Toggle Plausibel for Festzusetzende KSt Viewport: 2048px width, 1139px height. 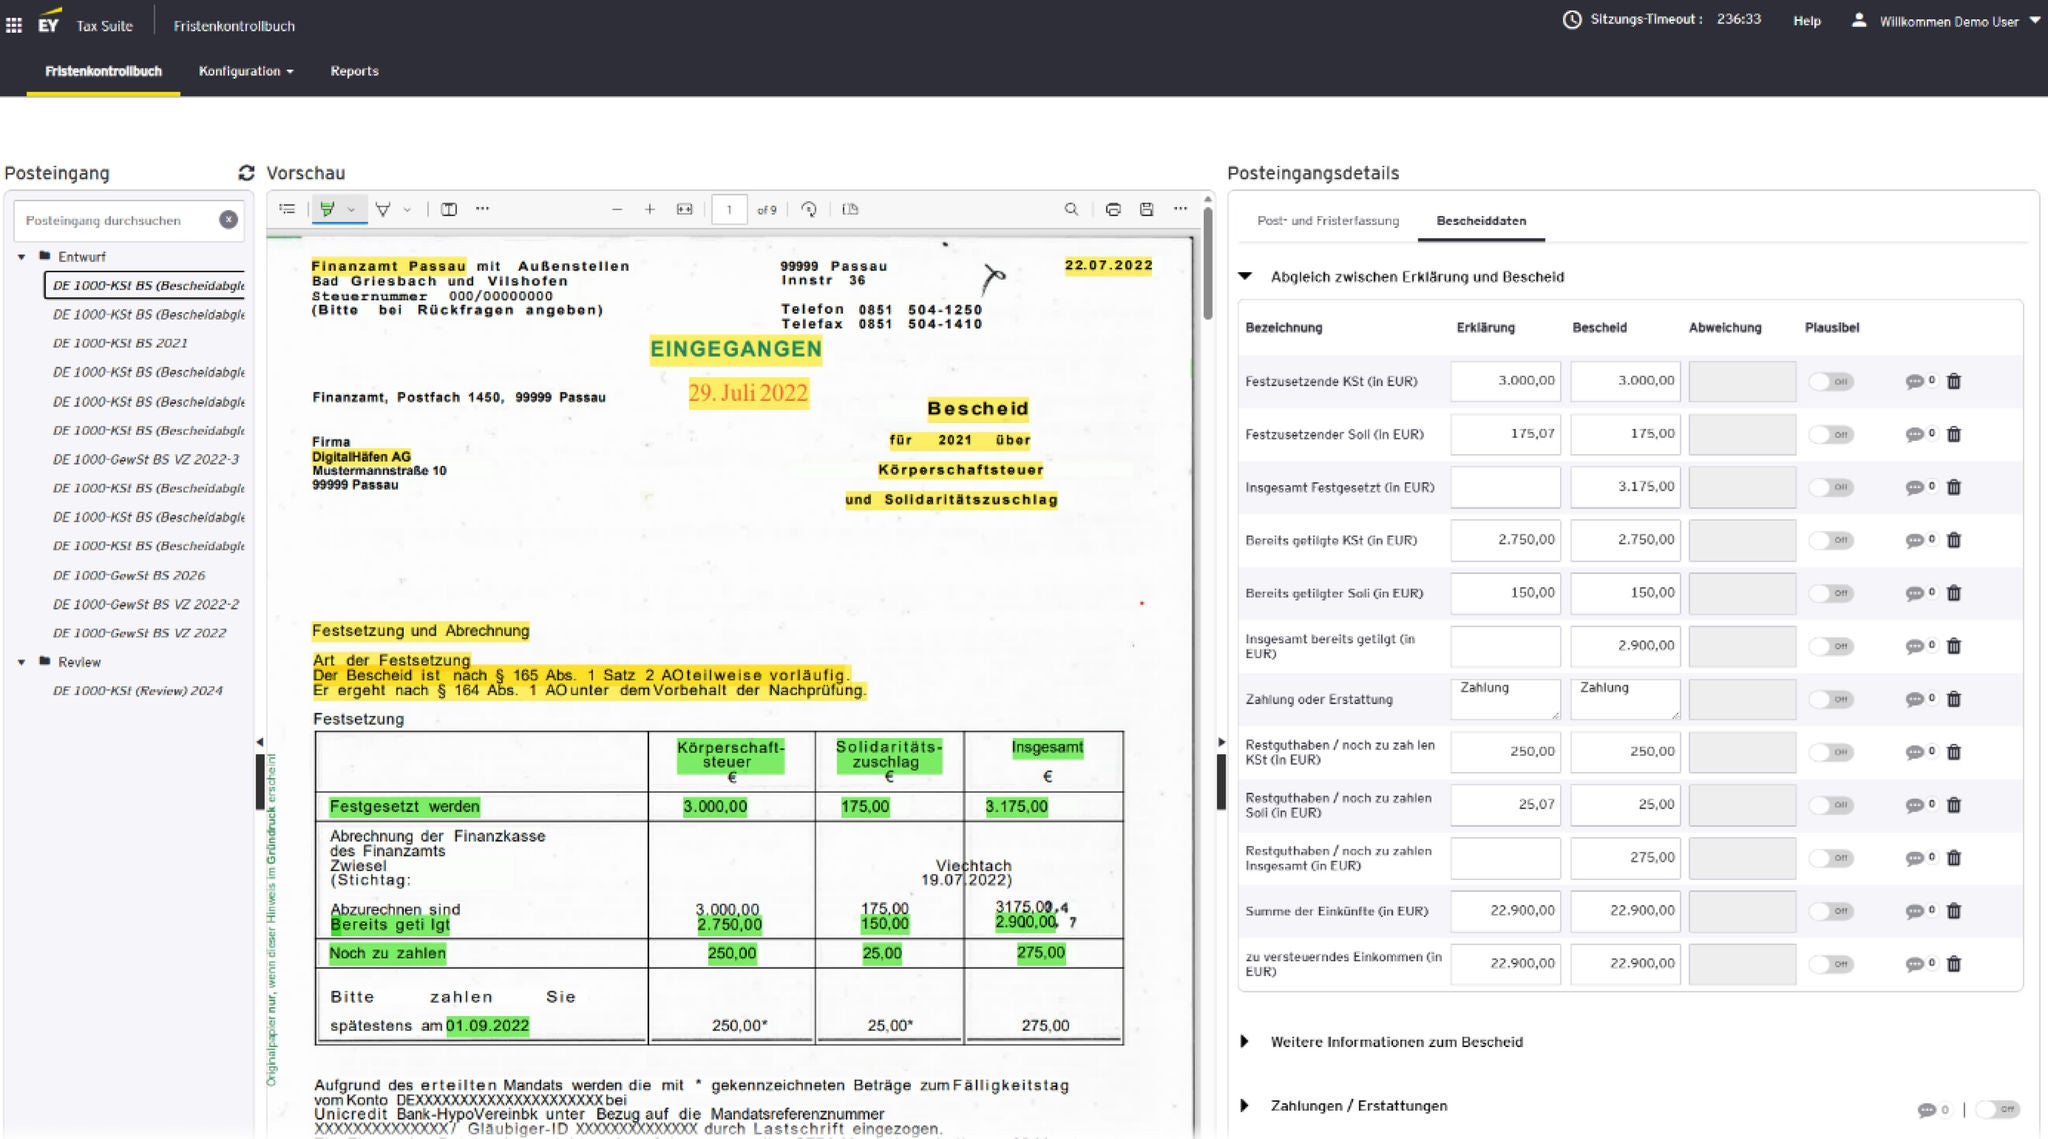tap(1831, 381)
